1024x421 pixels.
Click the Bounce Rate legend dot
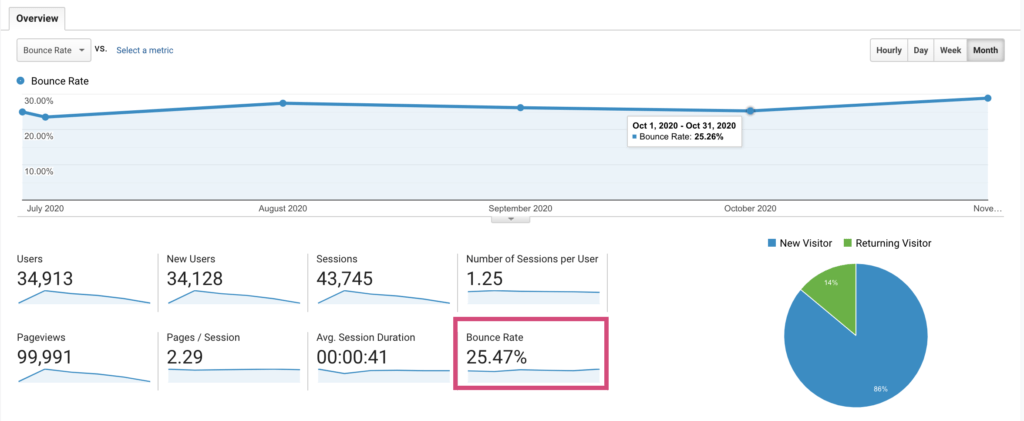click(x=20, y=81)
